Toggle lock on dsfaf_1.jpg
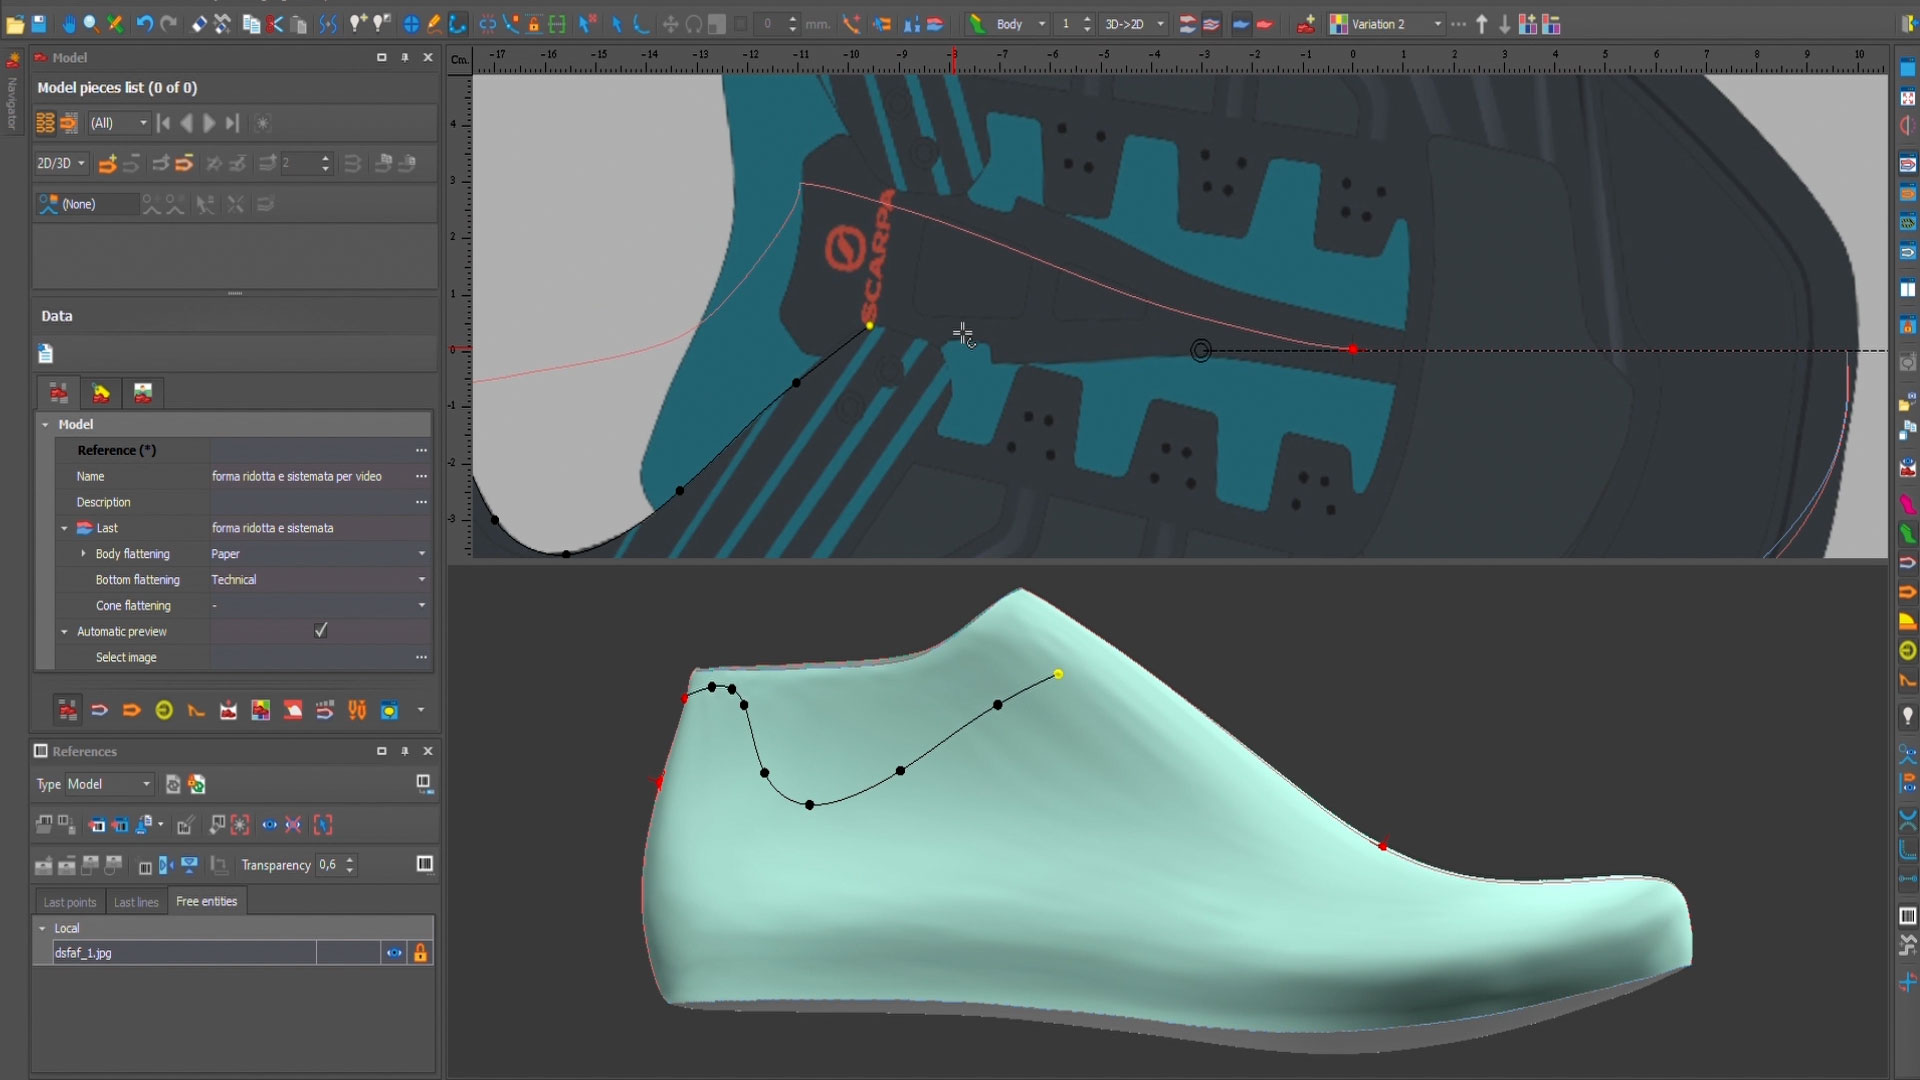The height and width of the screenshot is (1080, 1920). point(420,953)
